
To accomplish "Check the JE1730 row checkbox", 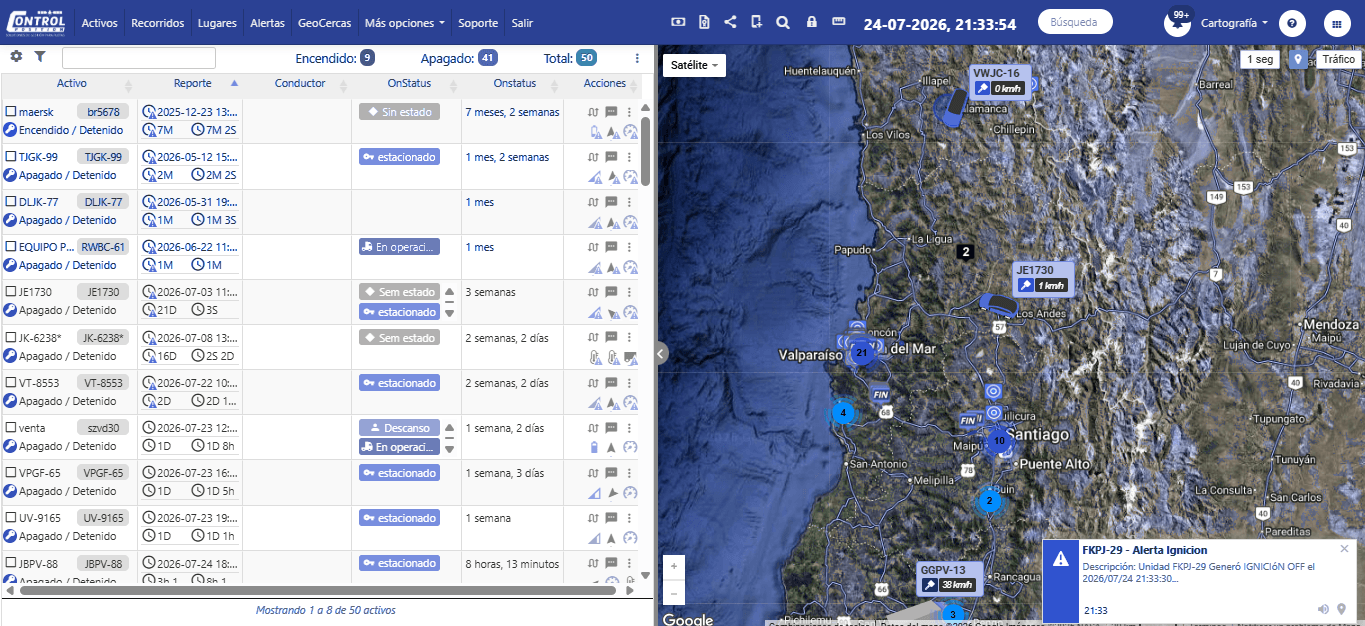I will pos(11,292).
